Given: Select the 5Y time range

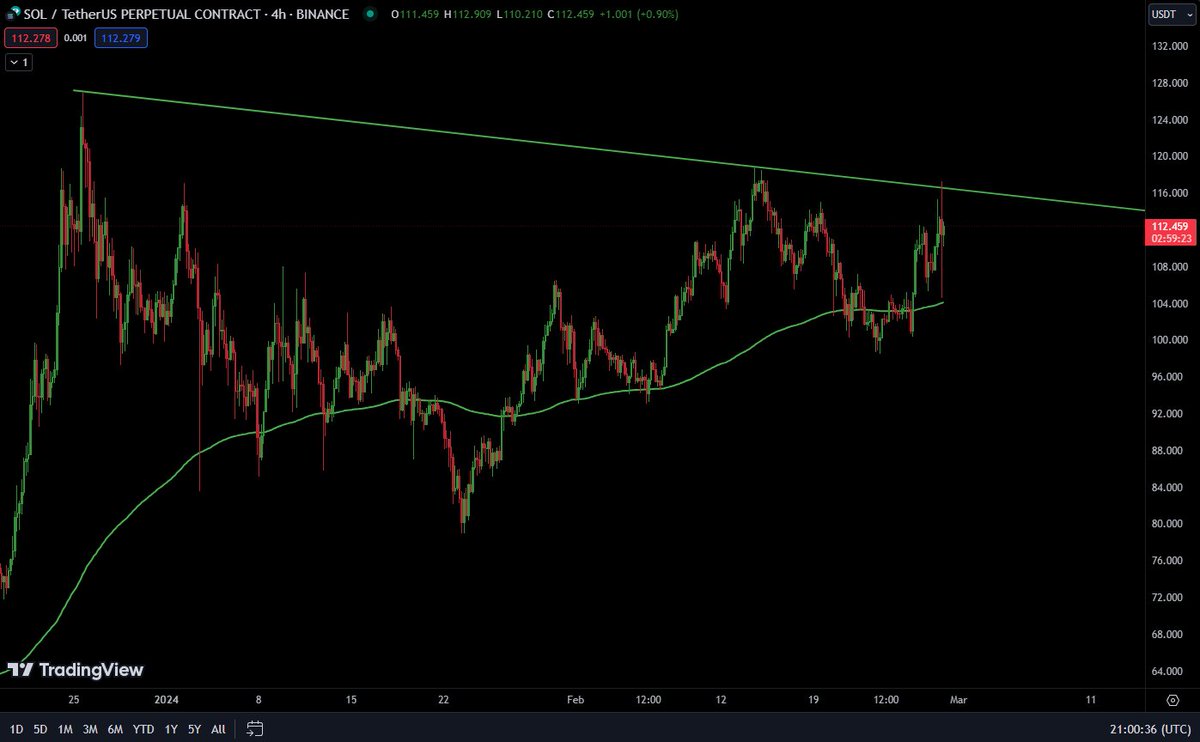Looking at the screenshot, I should pos(195,729).
